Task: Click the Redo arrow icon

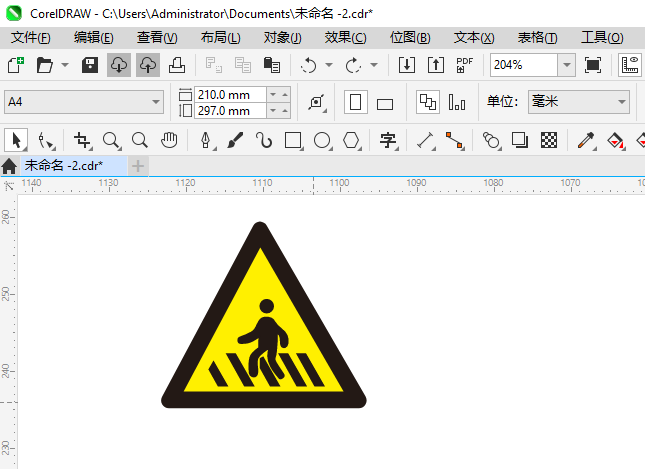Action: 353,65
